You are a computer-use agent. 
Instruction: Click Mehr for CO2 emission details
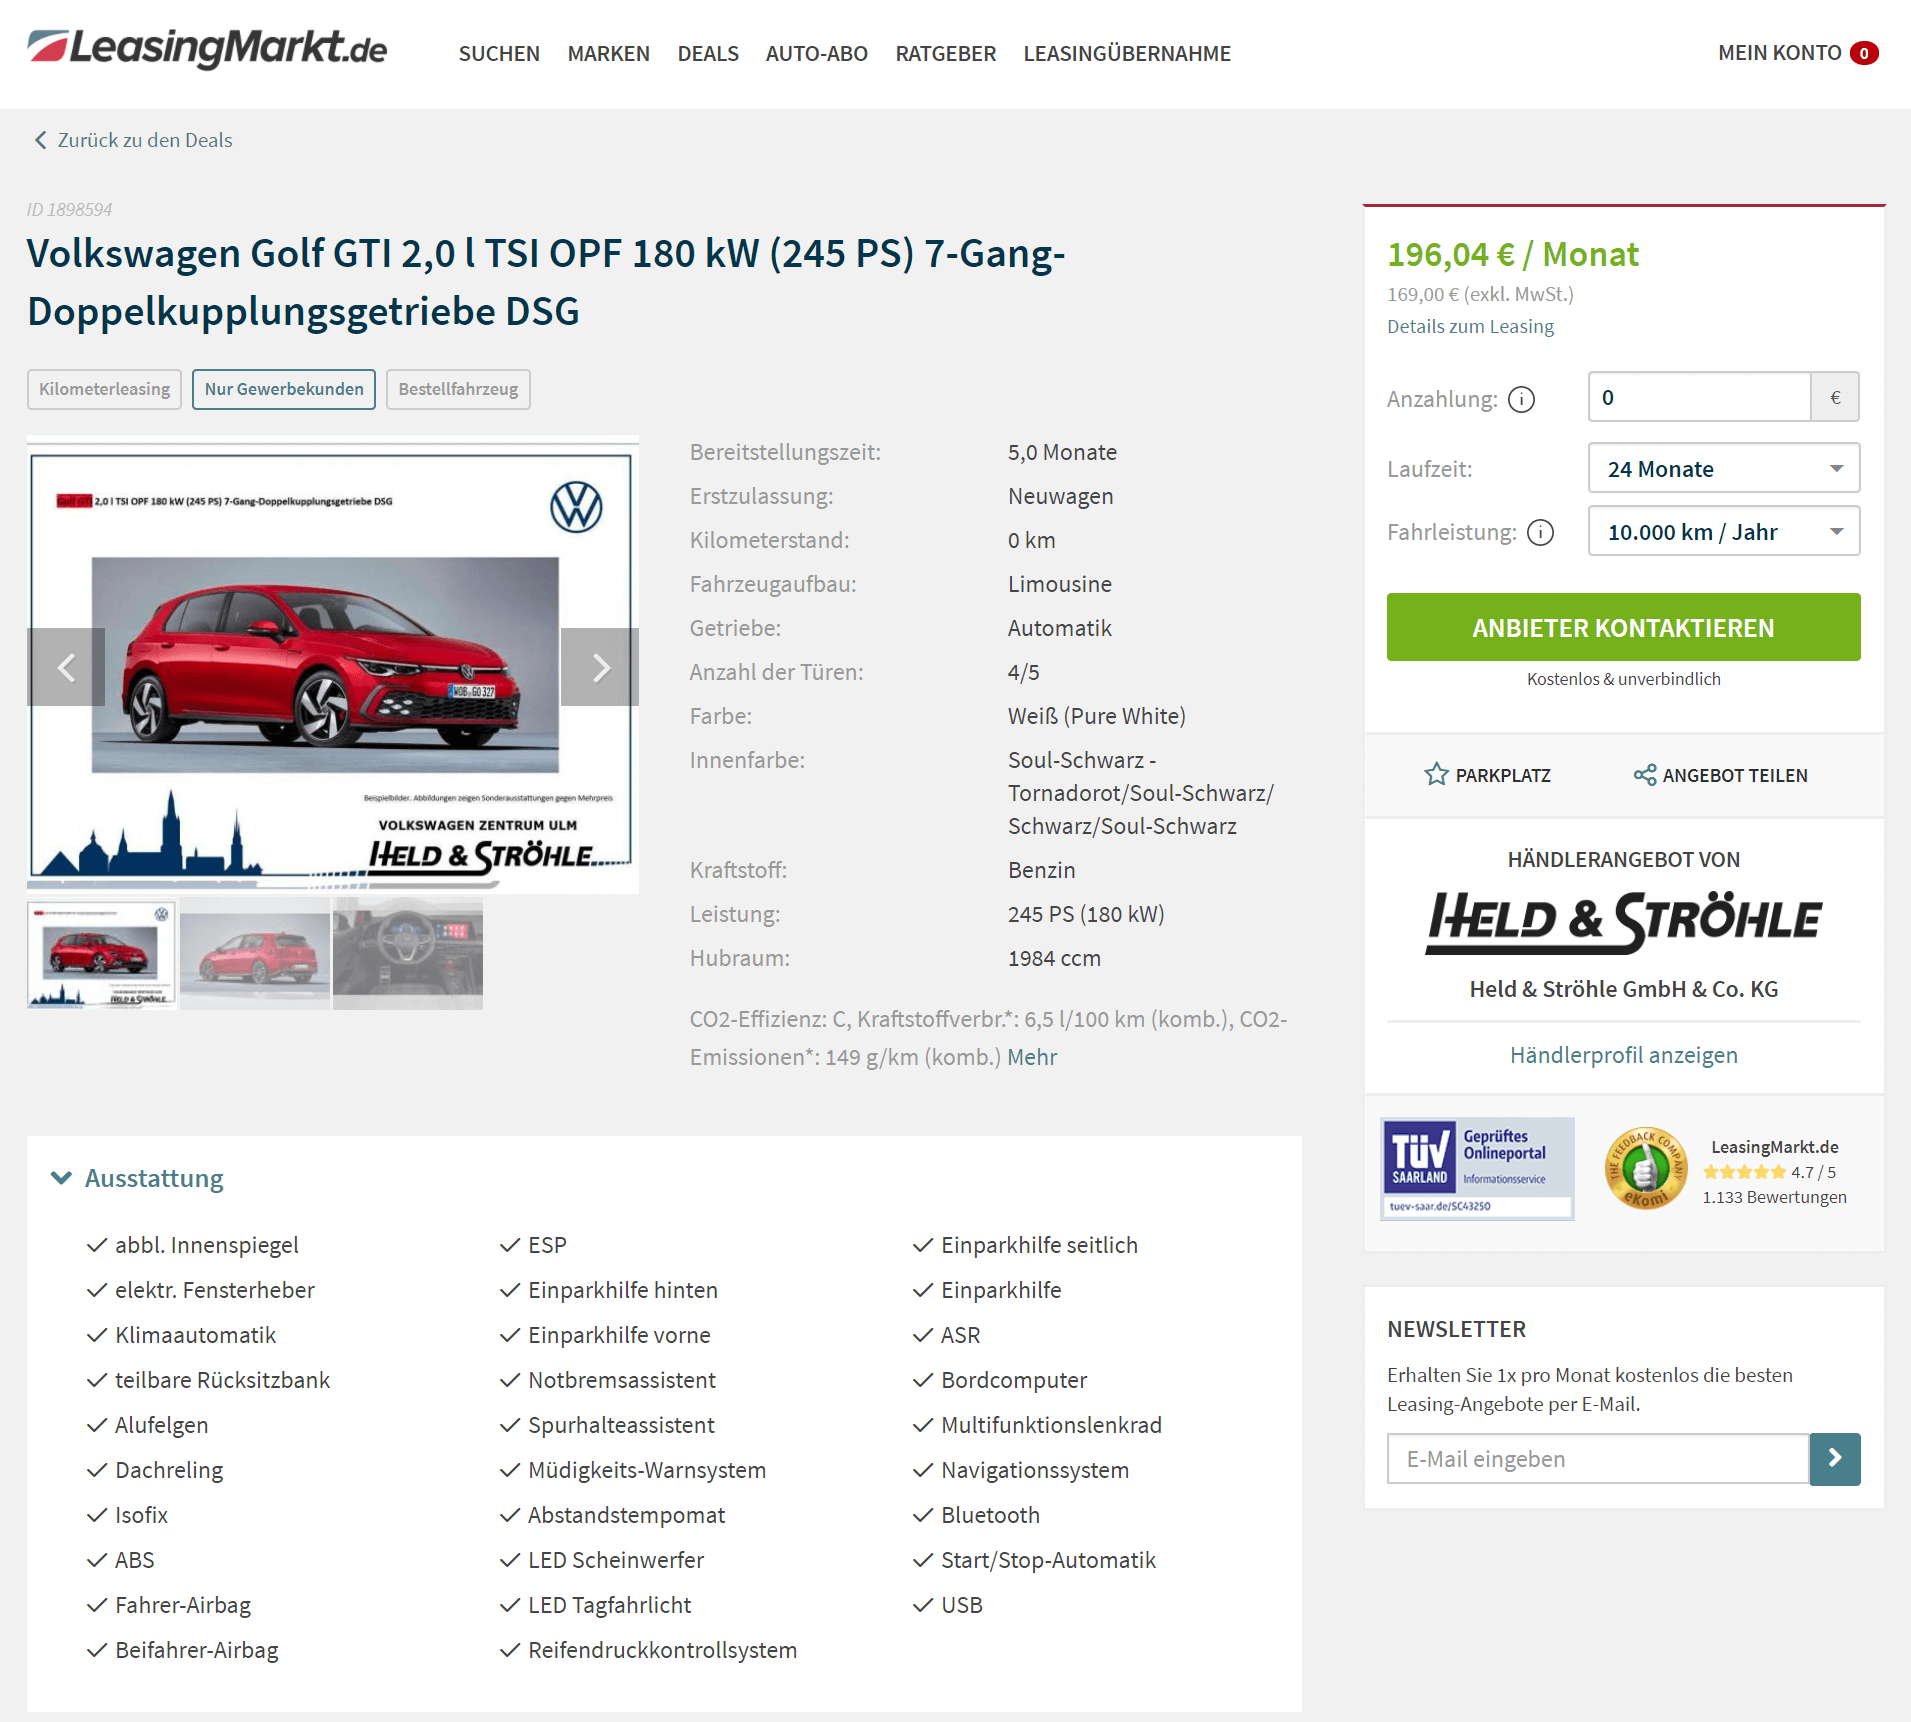click(1032, 1057)
